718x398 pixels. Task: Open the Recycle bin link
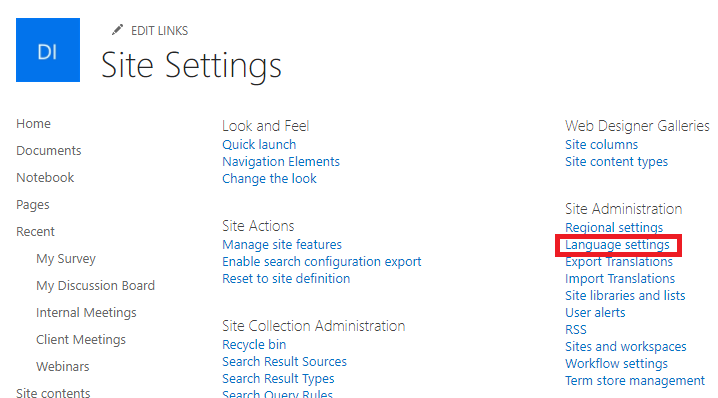[x=254, y=344]
